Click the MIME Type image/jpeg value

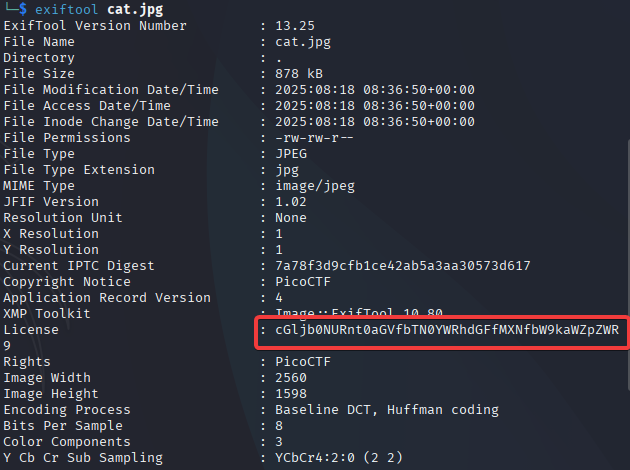[x=315, y=186]
